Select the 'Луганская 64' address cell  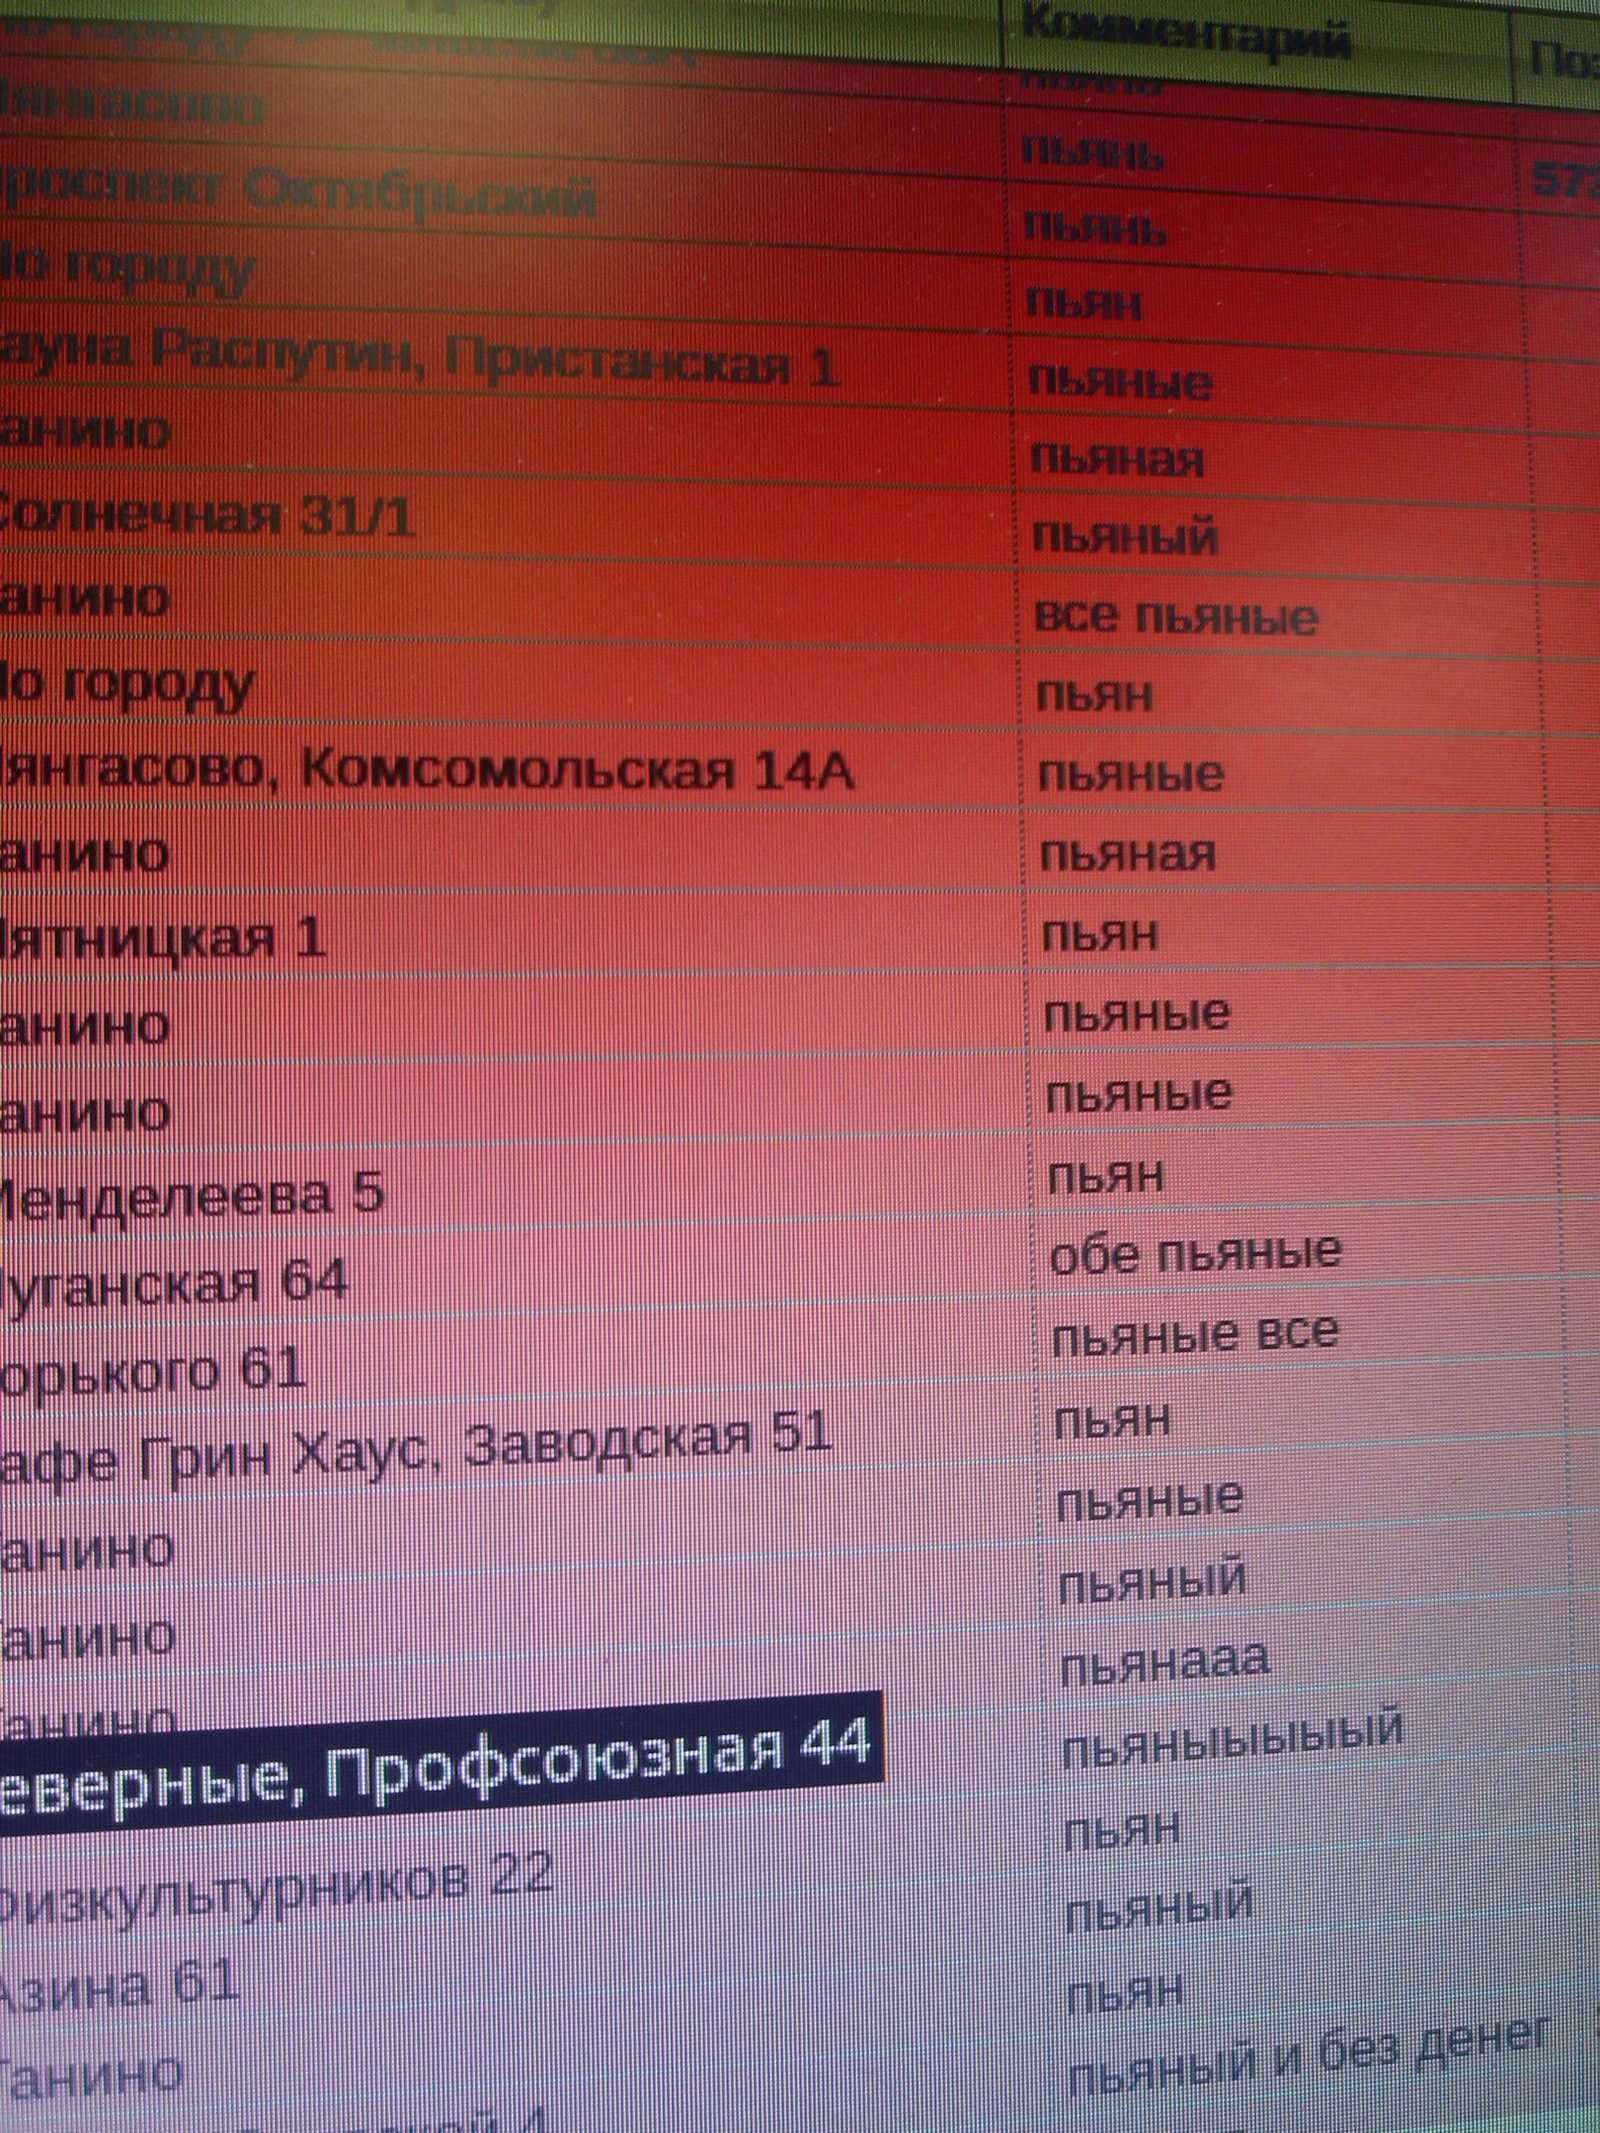pos(174,1281)
